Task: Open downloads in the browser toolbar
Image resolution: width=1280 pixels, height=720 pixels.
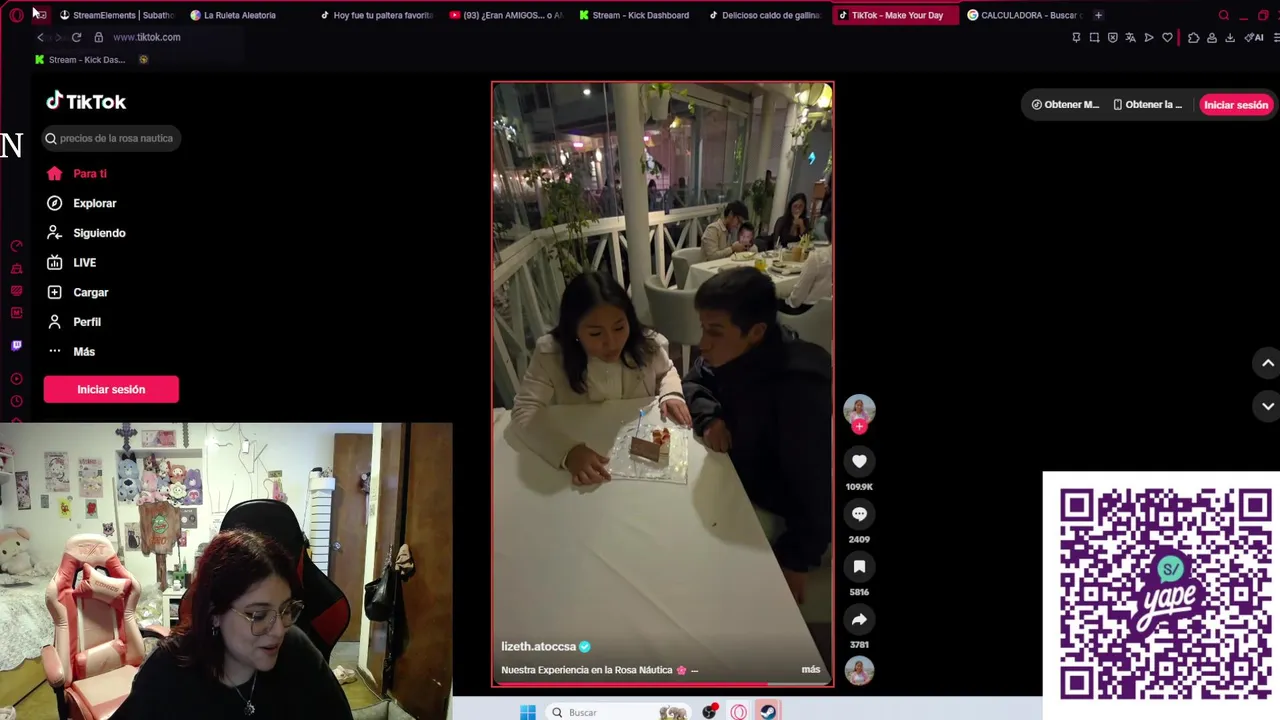Action: tap(1230, 37)
